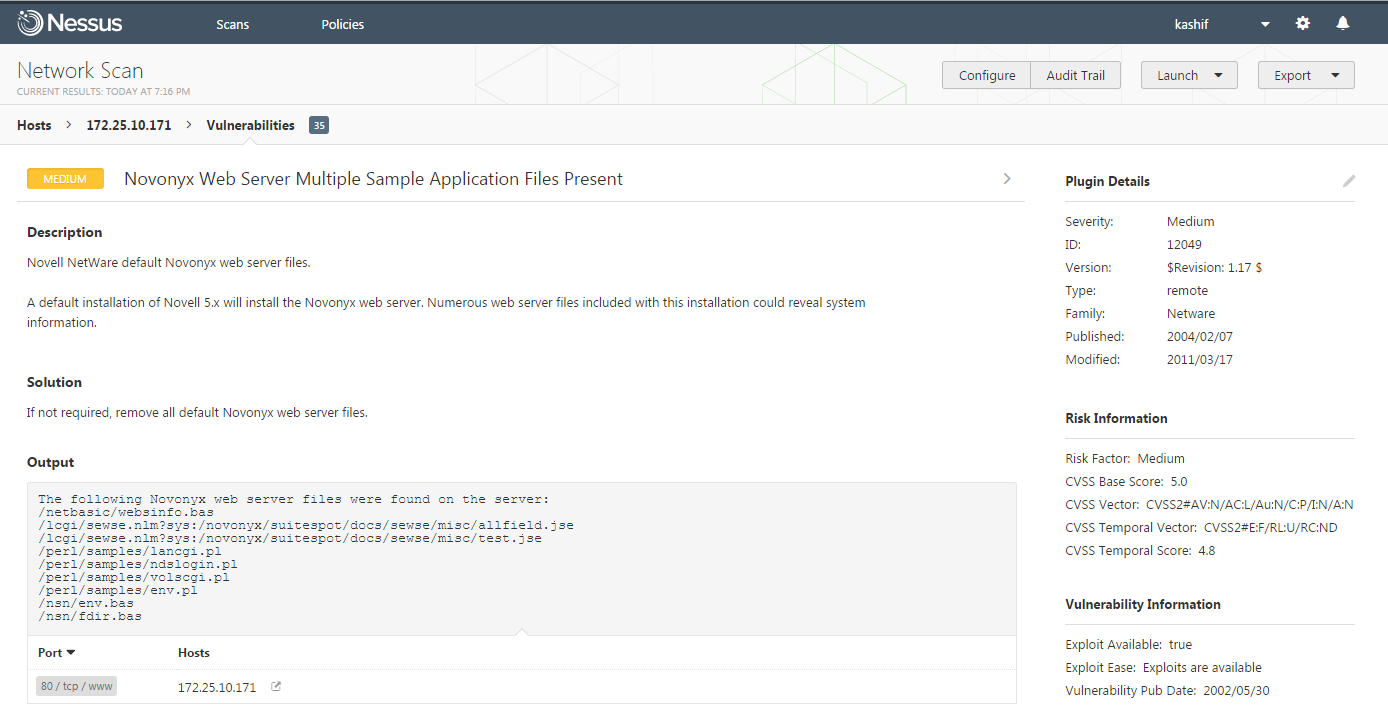This screenshot has height=709, width=1388.
Task: Click the Output heading
Action: click(x=51, y=462)
